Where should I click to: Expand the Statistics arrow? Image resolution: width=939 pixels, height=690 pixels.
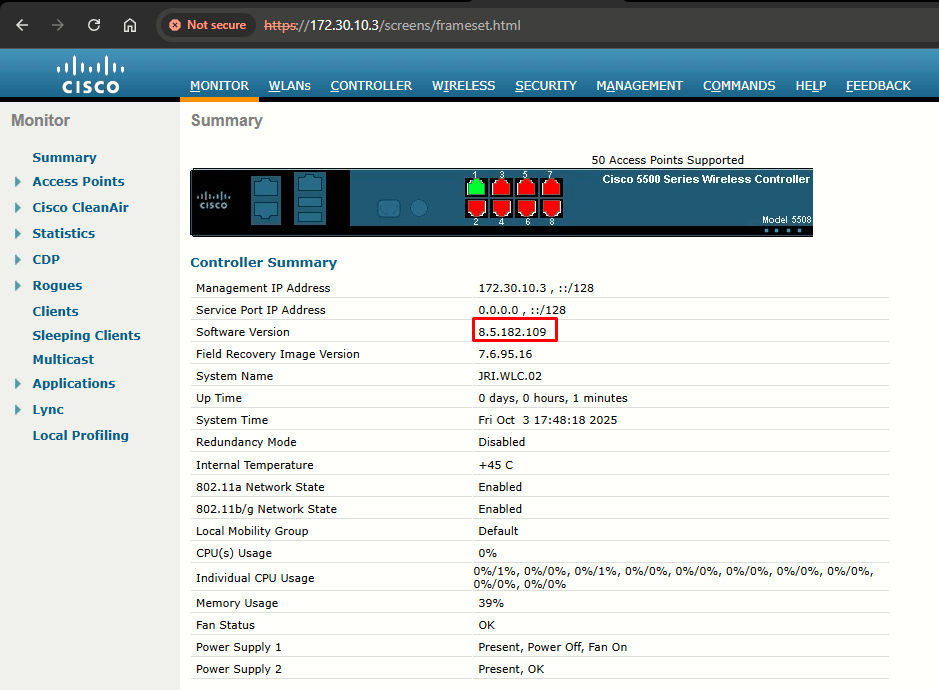pyautogui.click(x=18, y=234)
